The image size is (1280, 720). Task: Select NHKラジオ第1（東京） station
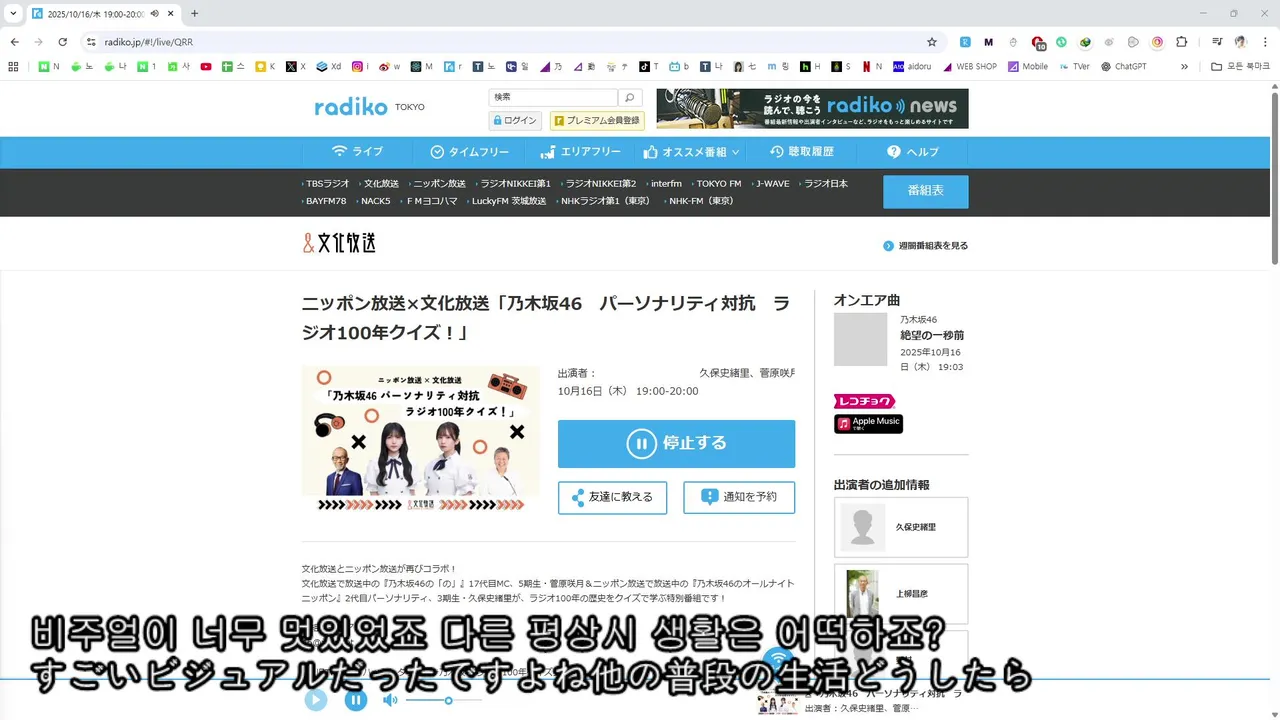click(x=604, y=201)
